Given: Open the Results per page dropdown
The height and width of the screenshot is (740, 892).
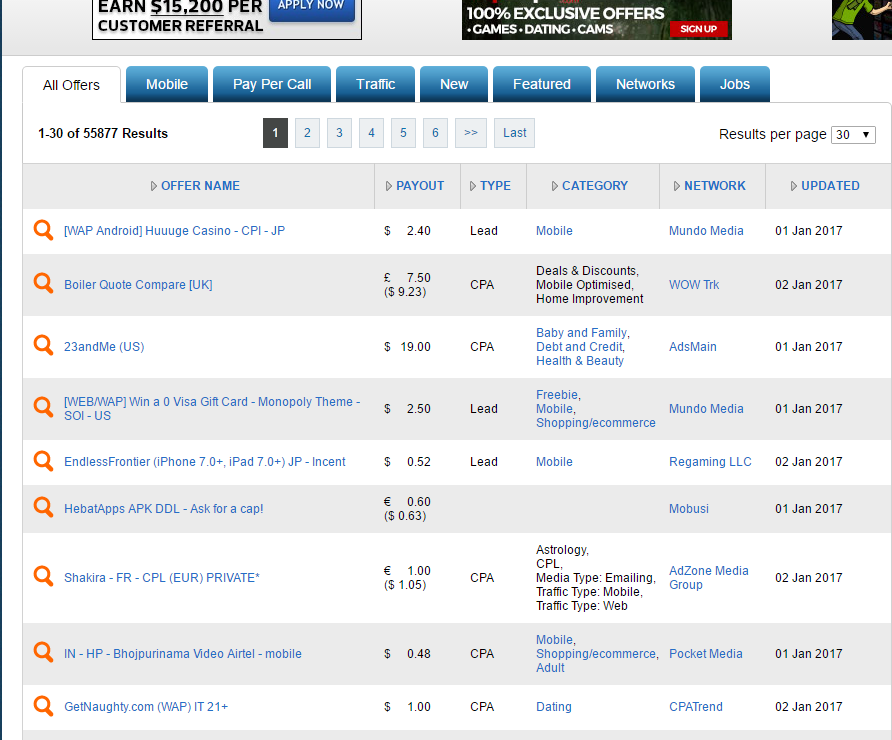Looking at the screenshot, I should click(x=853, y=134).
